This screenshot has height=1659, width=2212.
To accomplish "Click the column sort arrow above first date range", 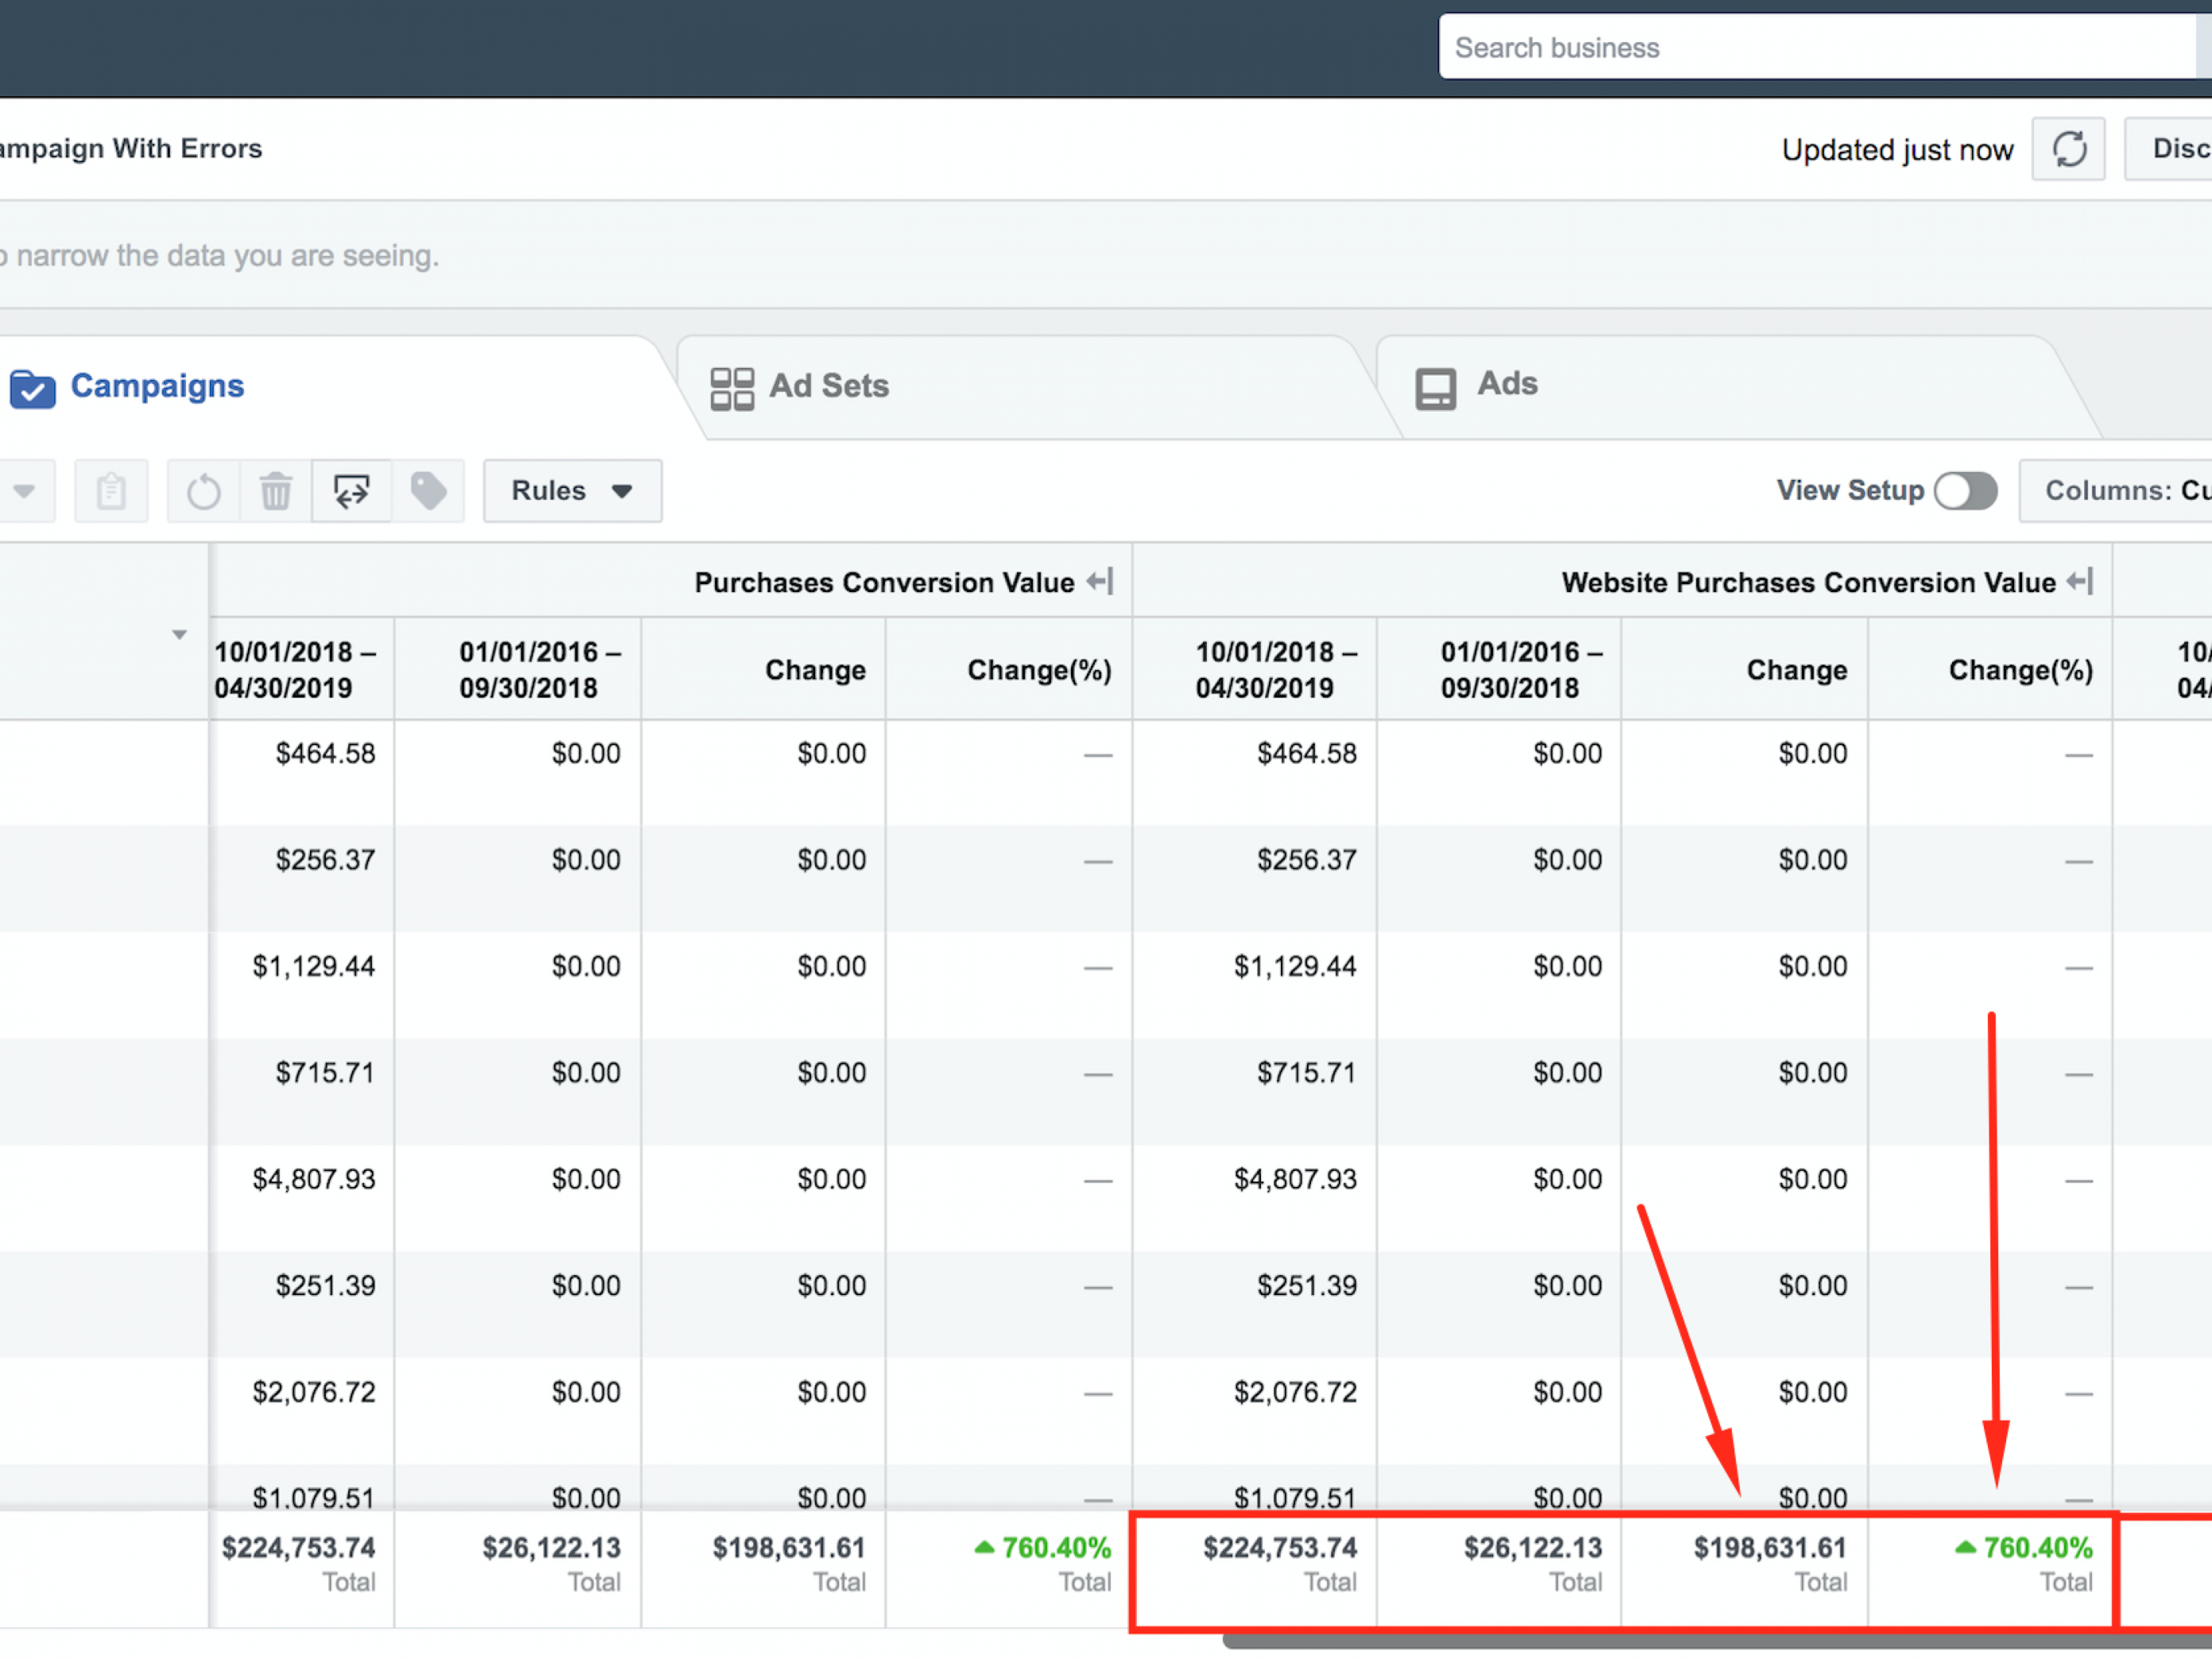I will click(179, 635).
